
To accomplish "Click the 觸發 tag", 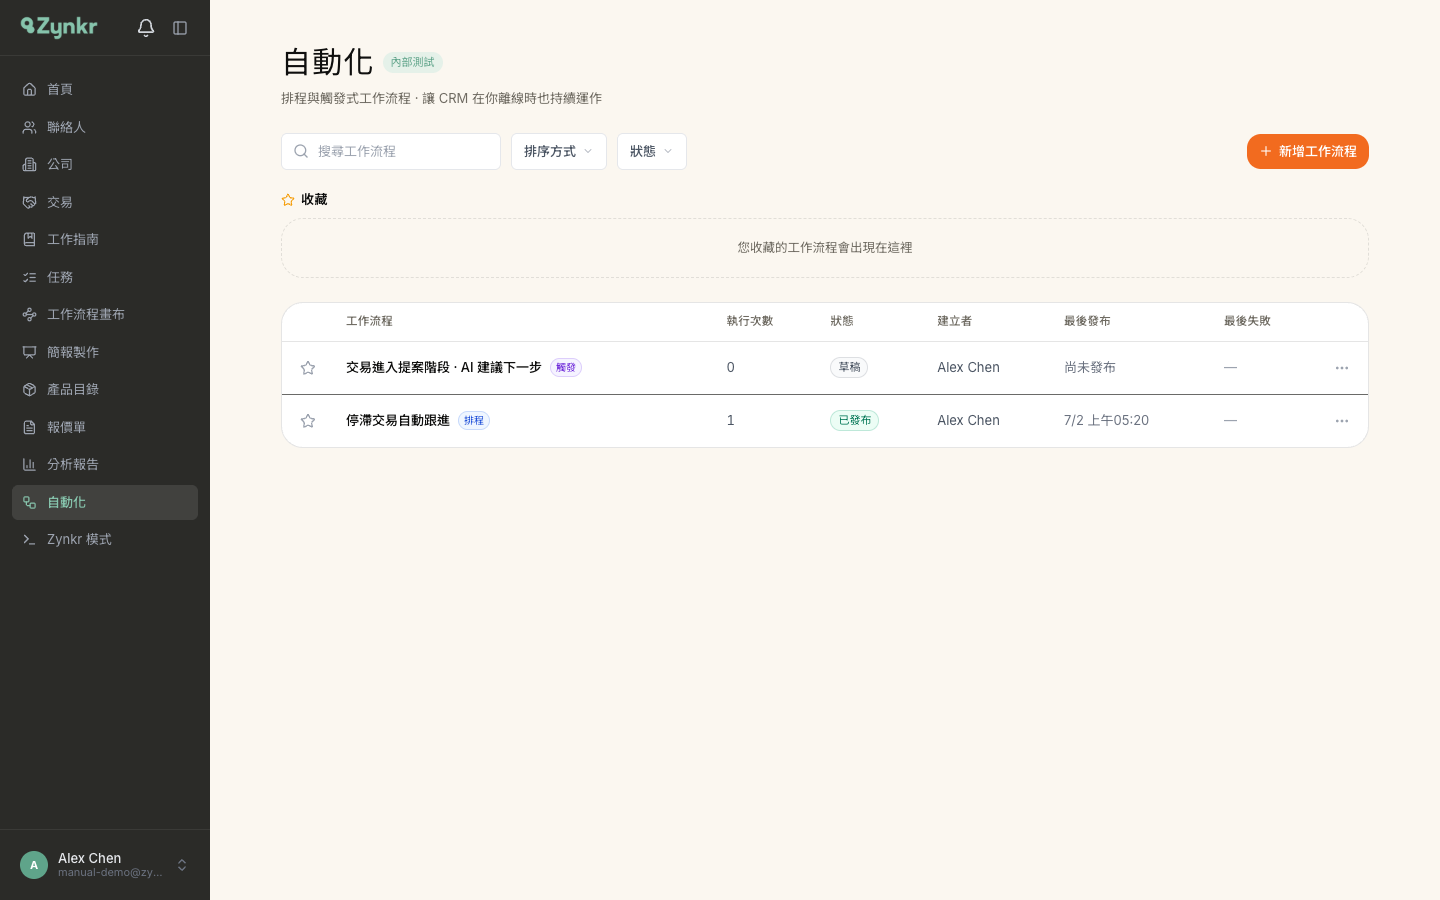I will click(566, 367).
